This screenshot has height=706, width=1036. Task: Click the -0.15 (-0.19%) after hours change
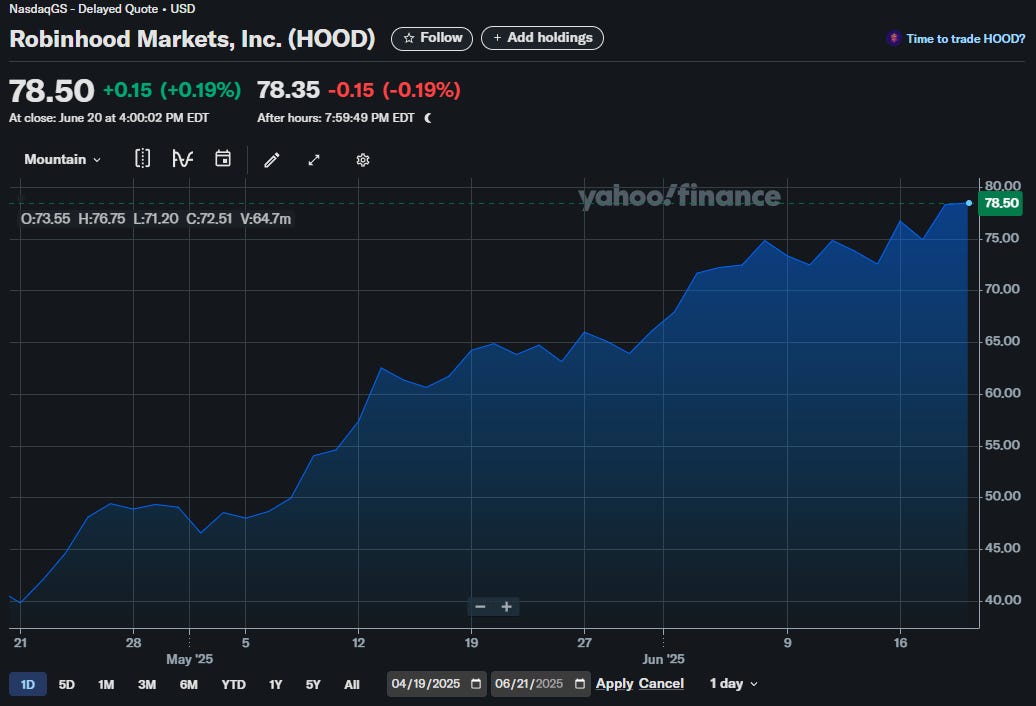coord(394,90)
